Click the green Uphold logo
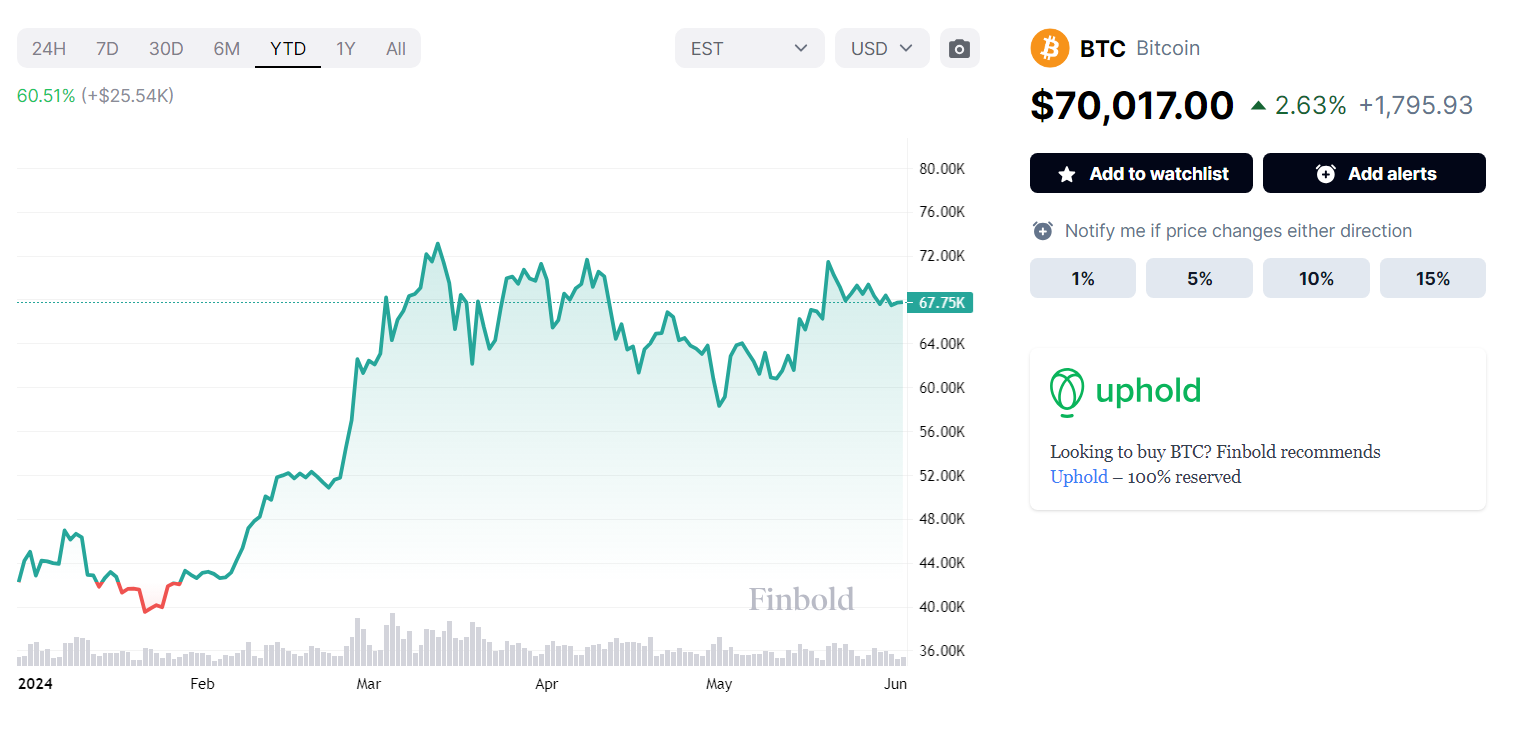Image resolution: width=1531 pixels, height=730 pixels. (x=1125, y=391)
